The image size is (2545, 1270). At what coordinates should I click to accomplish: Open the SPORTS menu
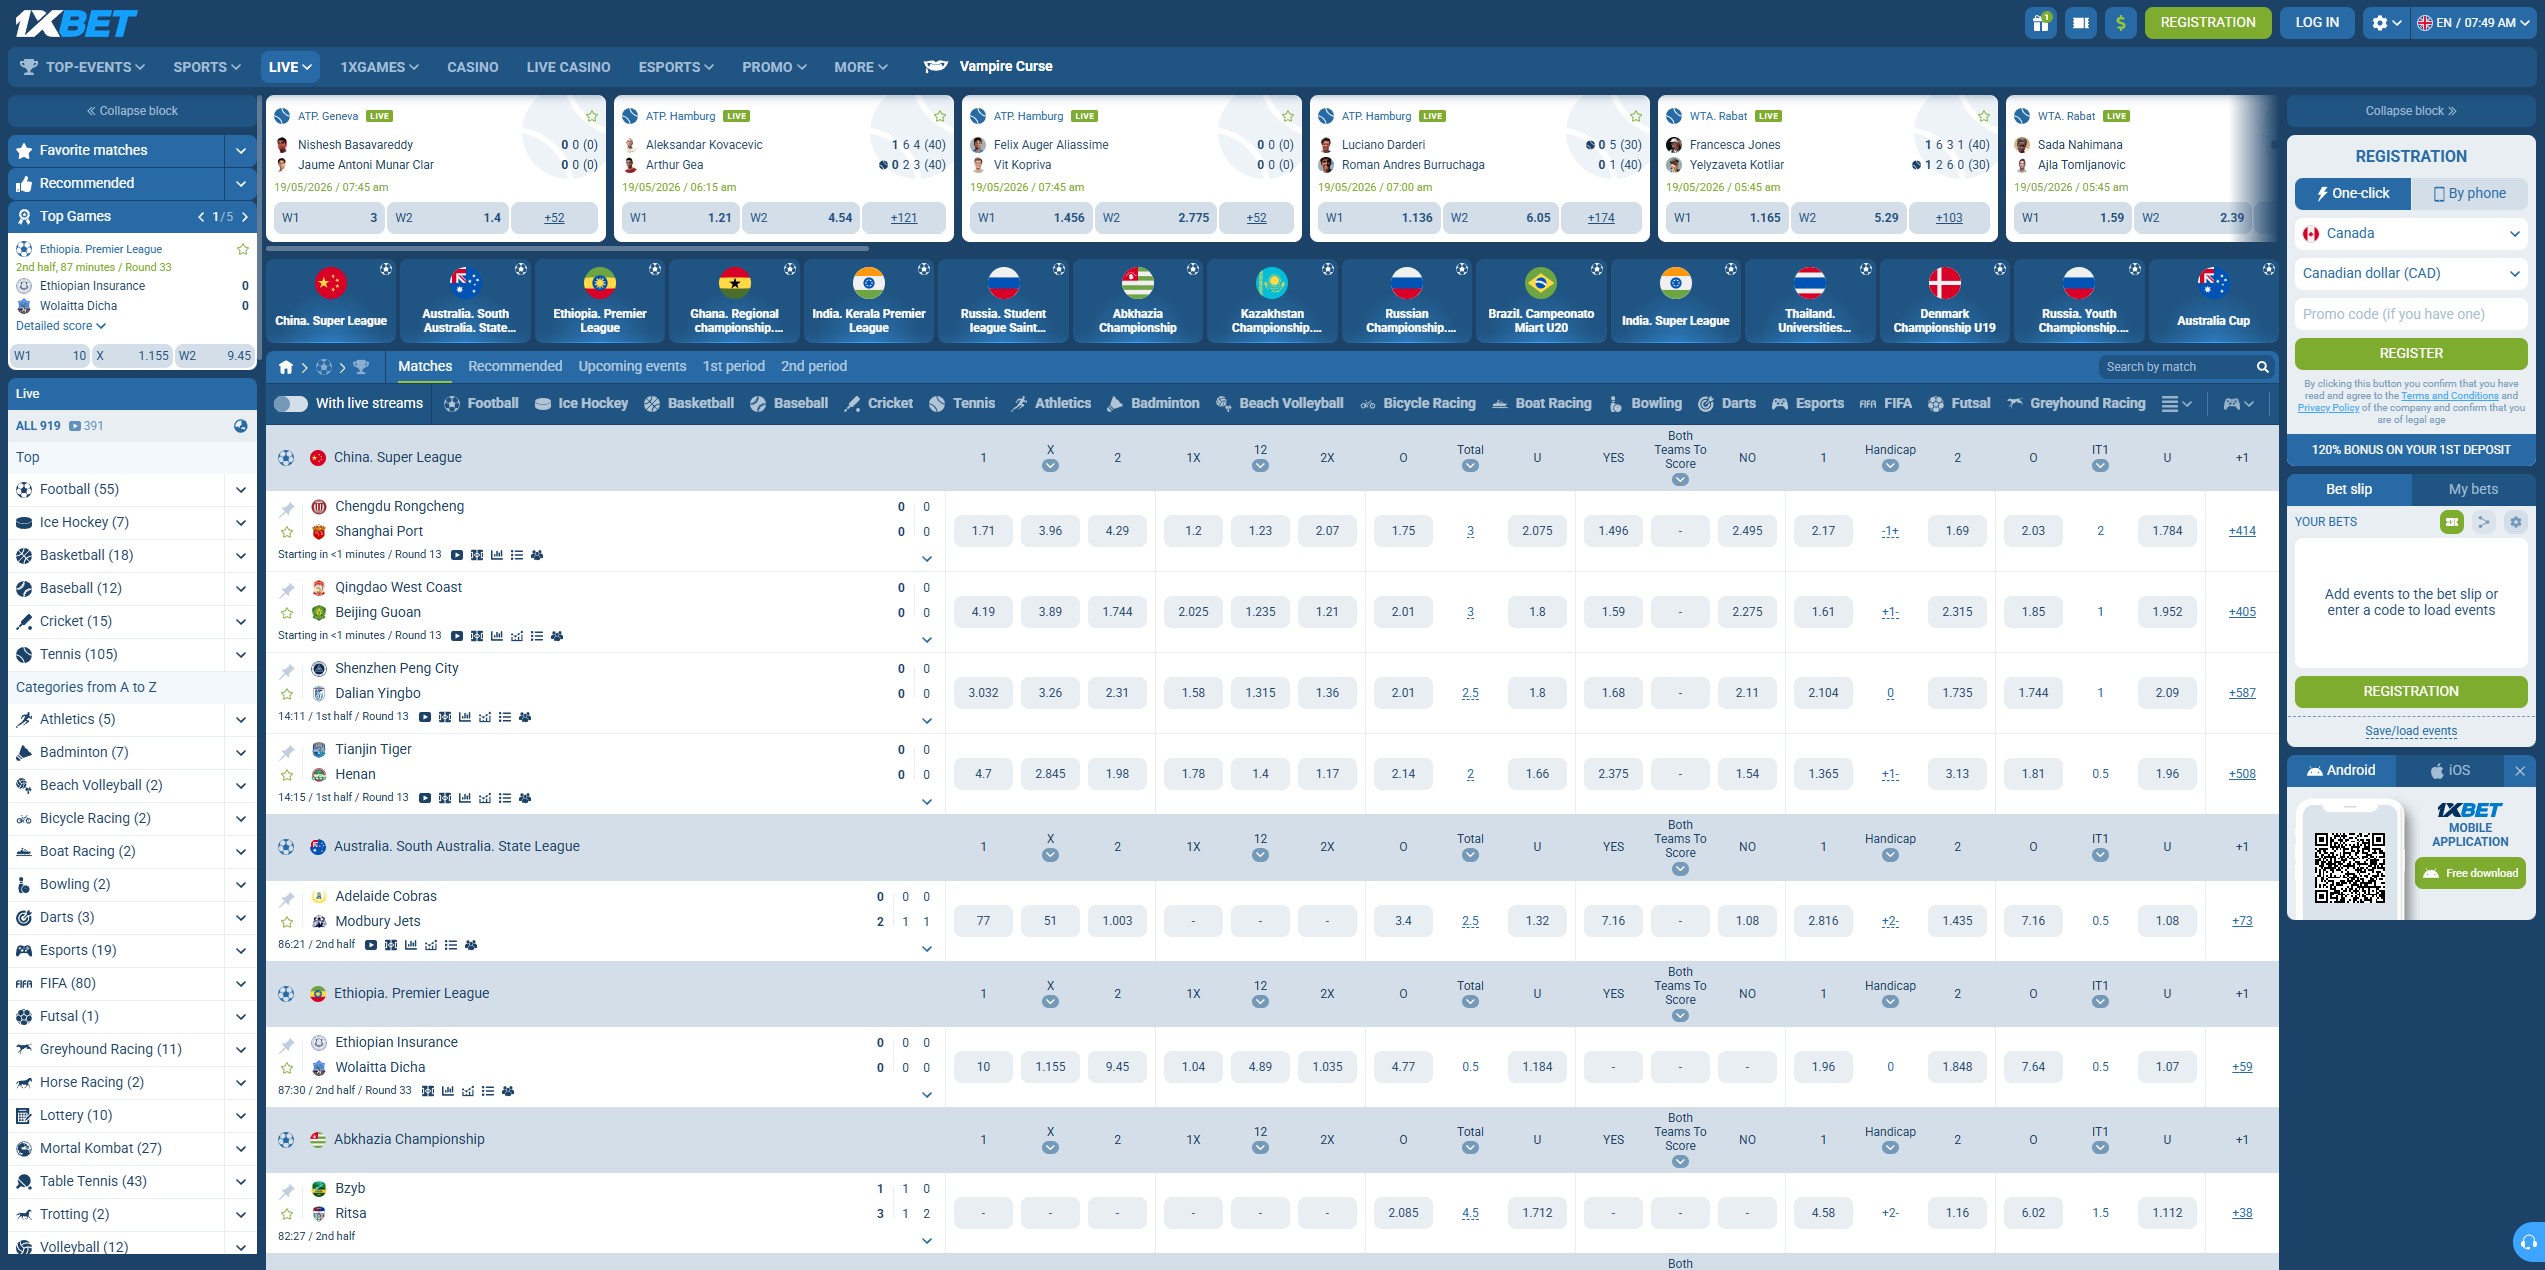click(x=207, y=67)
